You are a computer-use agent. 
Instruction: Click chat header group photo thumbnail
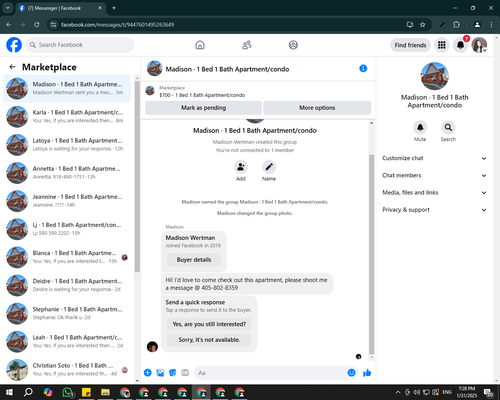pos(154,68)
